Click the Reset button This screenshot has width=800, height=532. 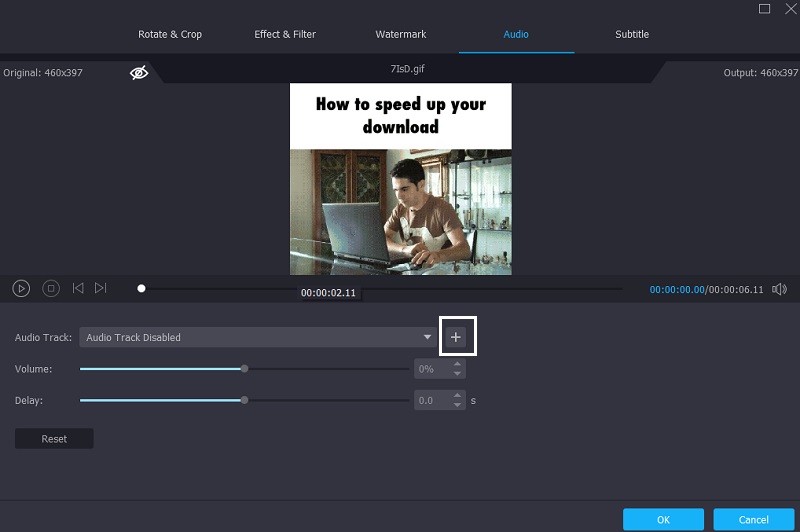point(54,439)
